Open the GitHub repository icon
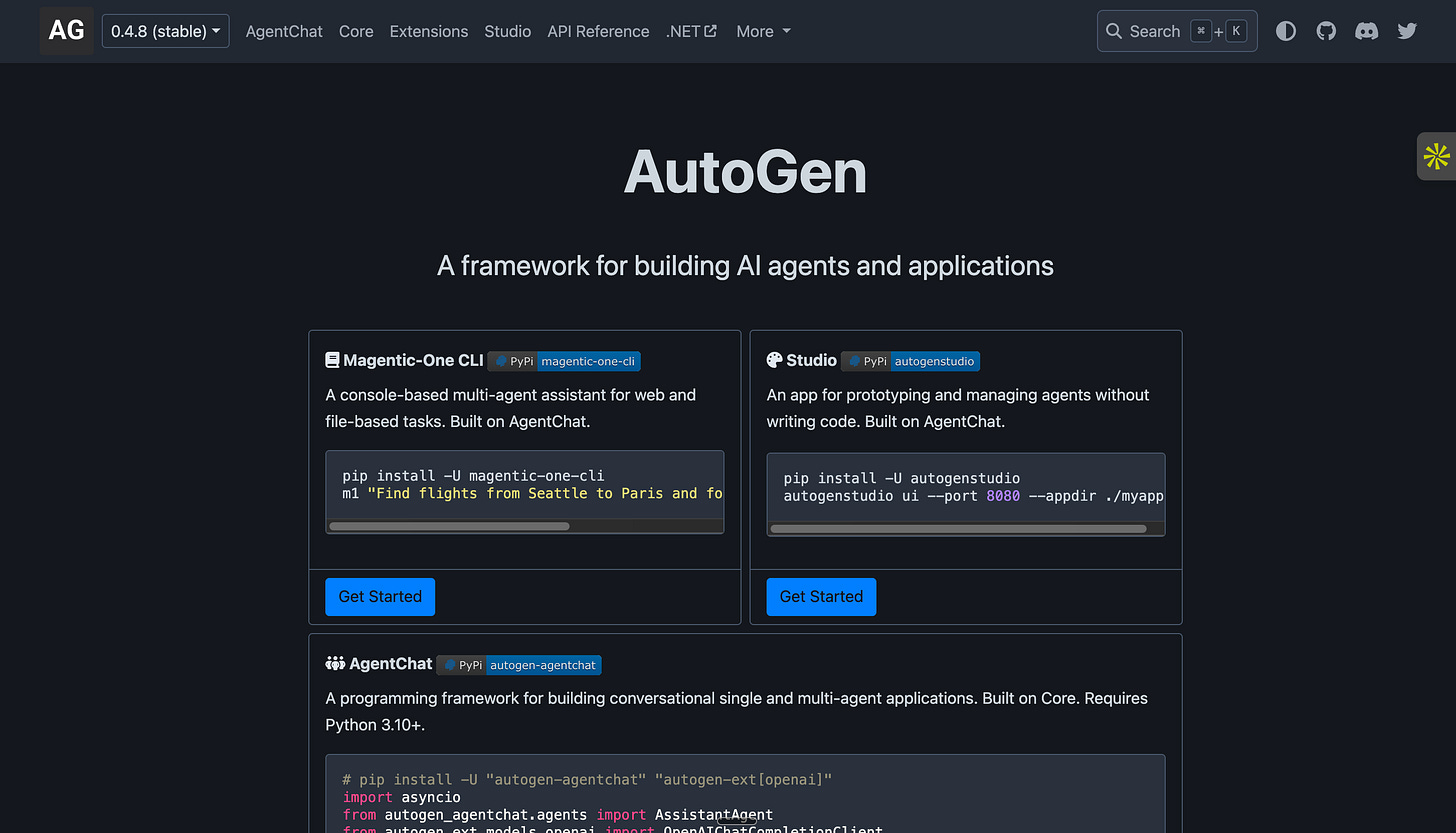This screenshot has height=833, width=1456. pyautogui.click(x=1326, y=31)
